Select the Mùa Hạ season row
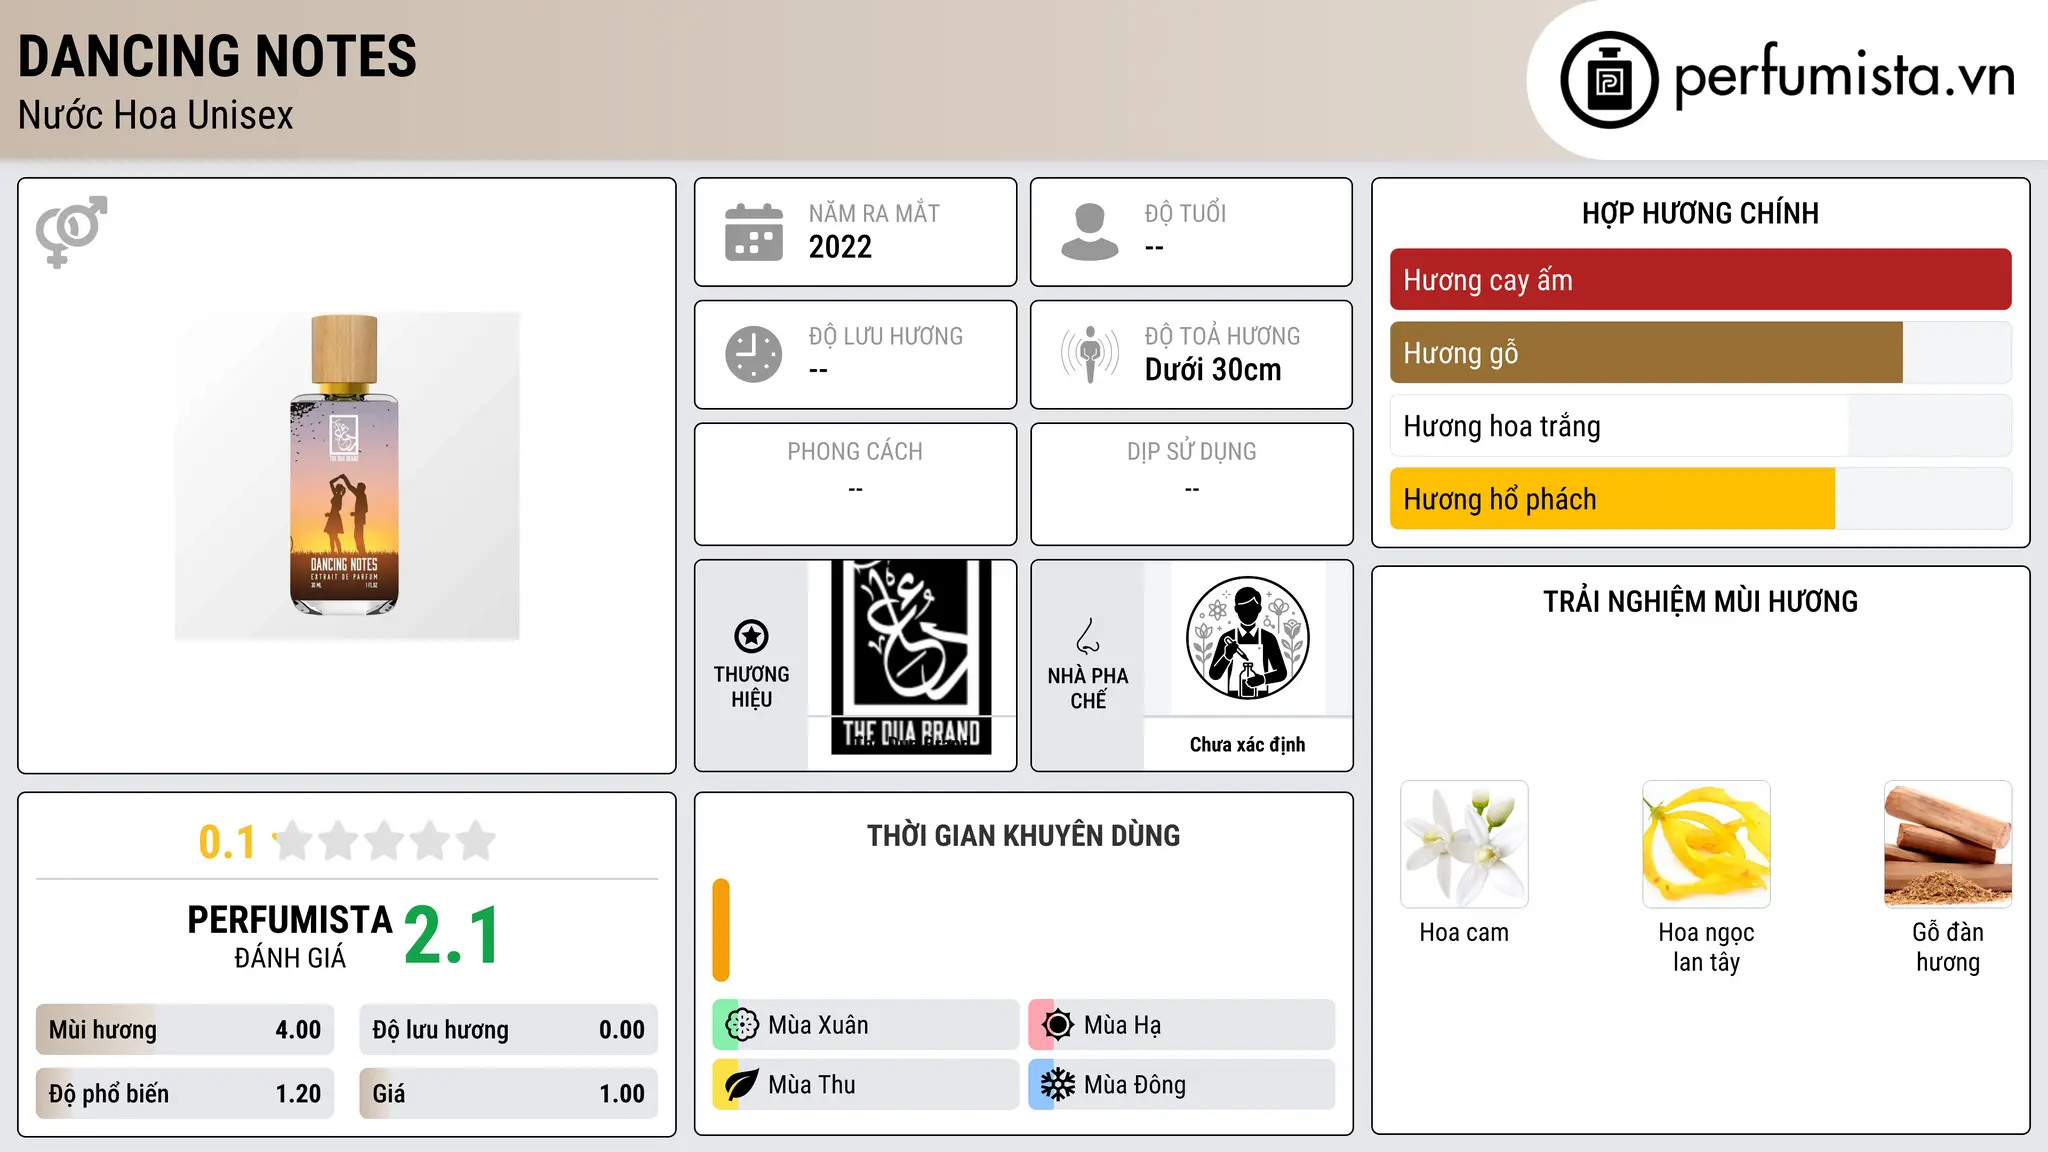This screenshot has width=2048, height=1152. [1181, 1025]
